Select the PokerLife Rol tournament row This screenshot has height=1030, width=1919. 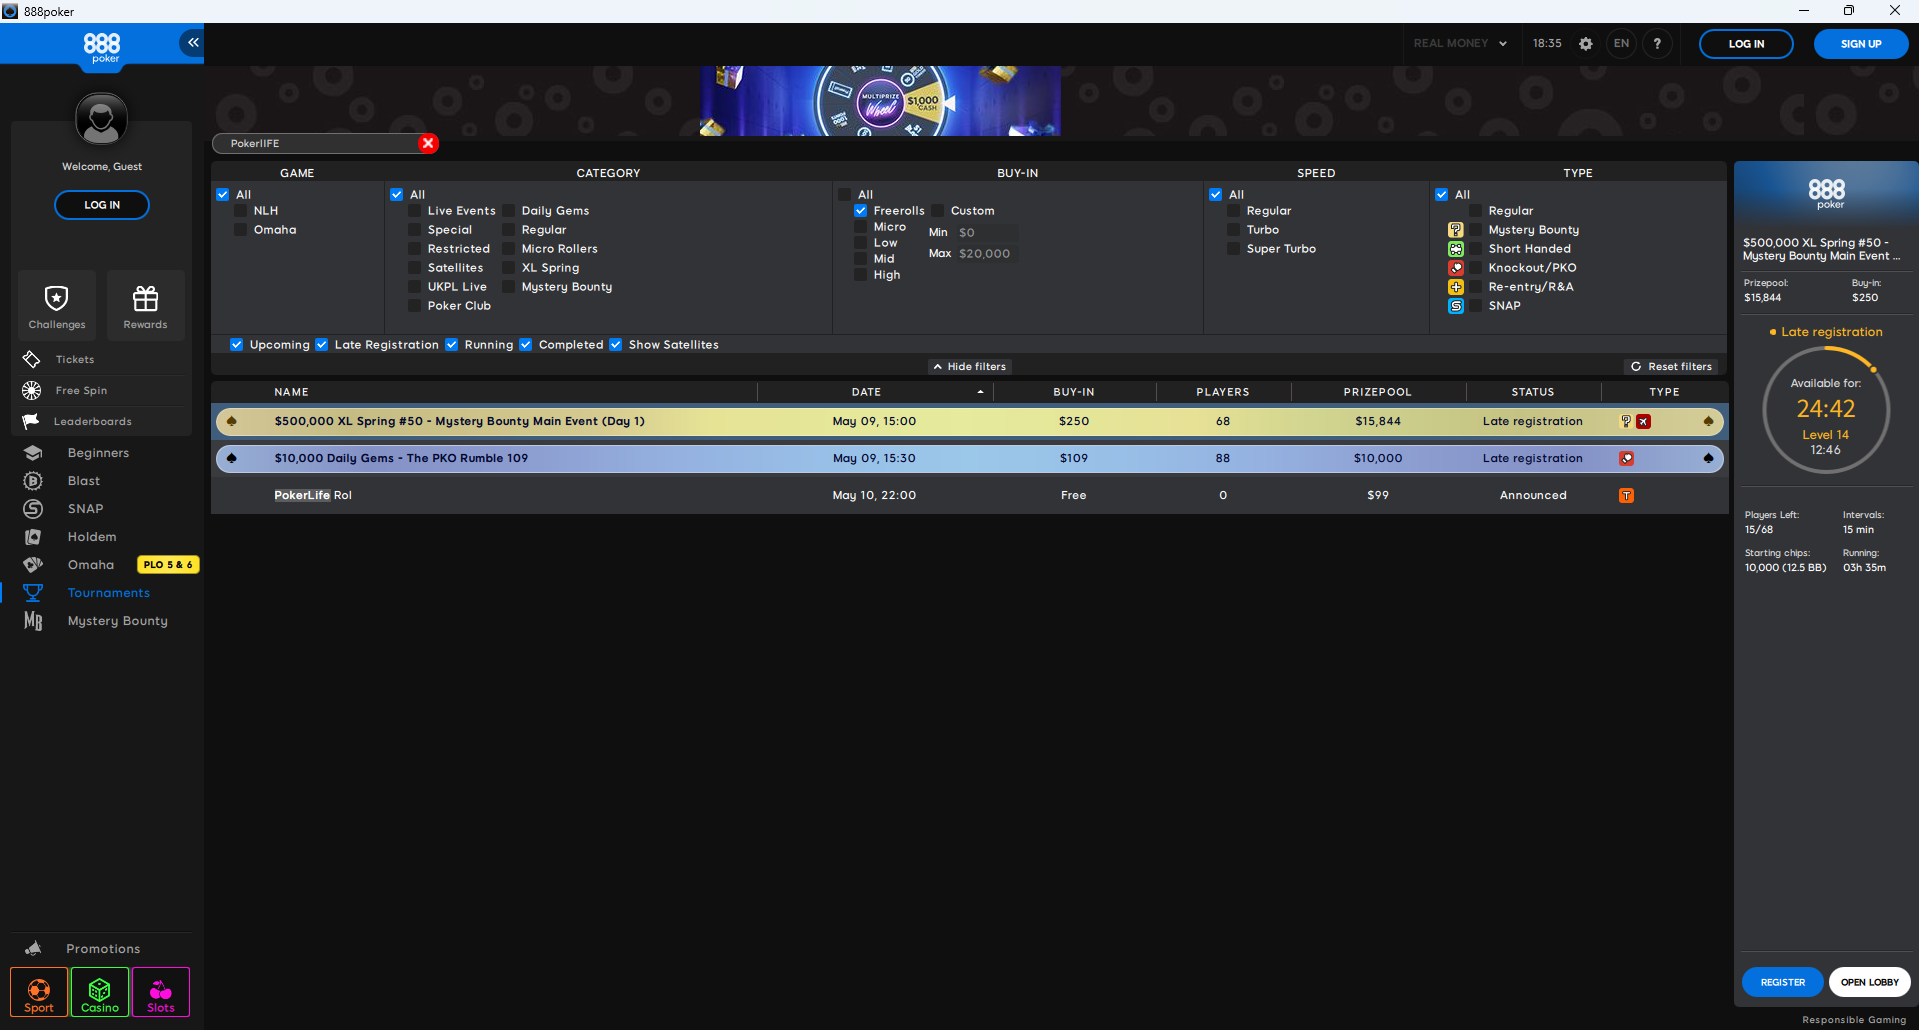pyautogui.click(x=970, y=495)
